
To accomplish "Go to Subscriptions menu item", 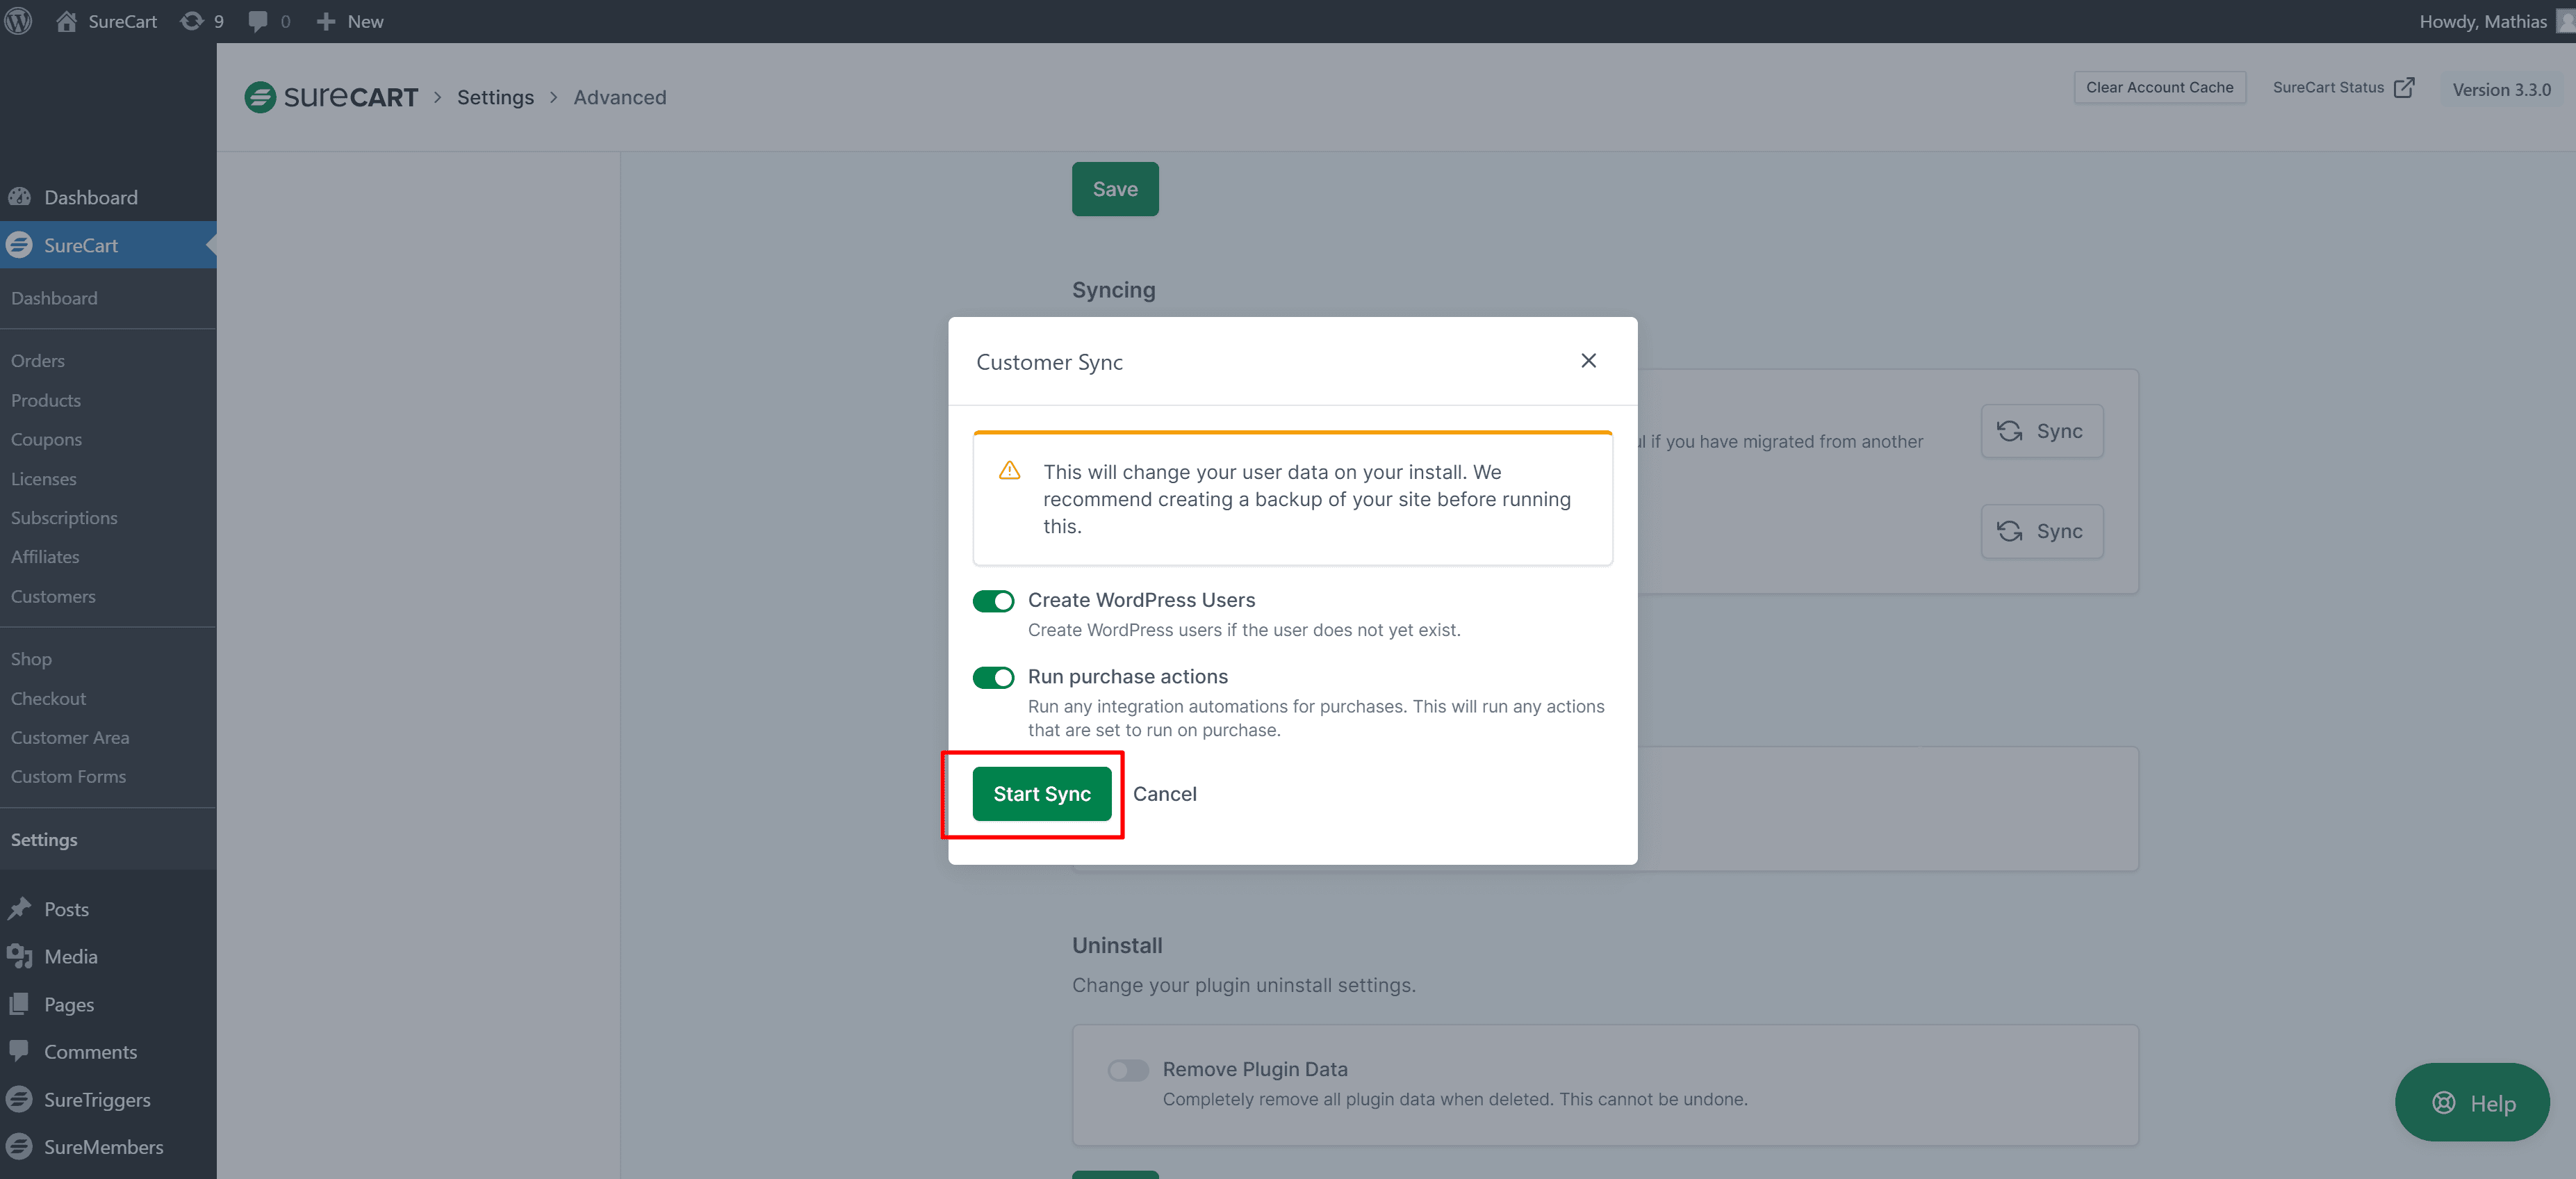I will 64,517.
